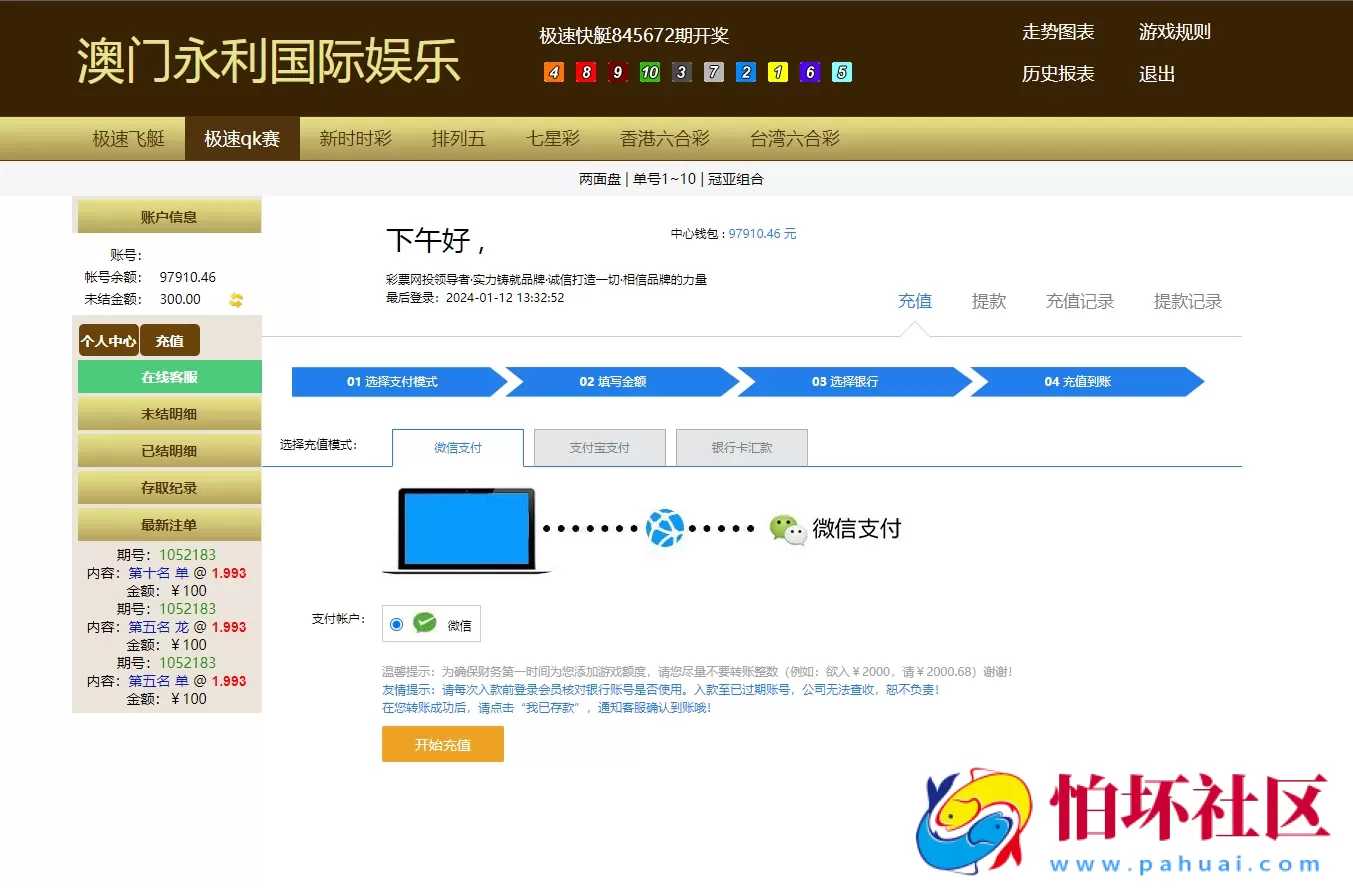Image resolution: width=1353 pixels, height=888 pixels.
Task: Click the 在线客服 customer service button
Action: tap(168, 376)
